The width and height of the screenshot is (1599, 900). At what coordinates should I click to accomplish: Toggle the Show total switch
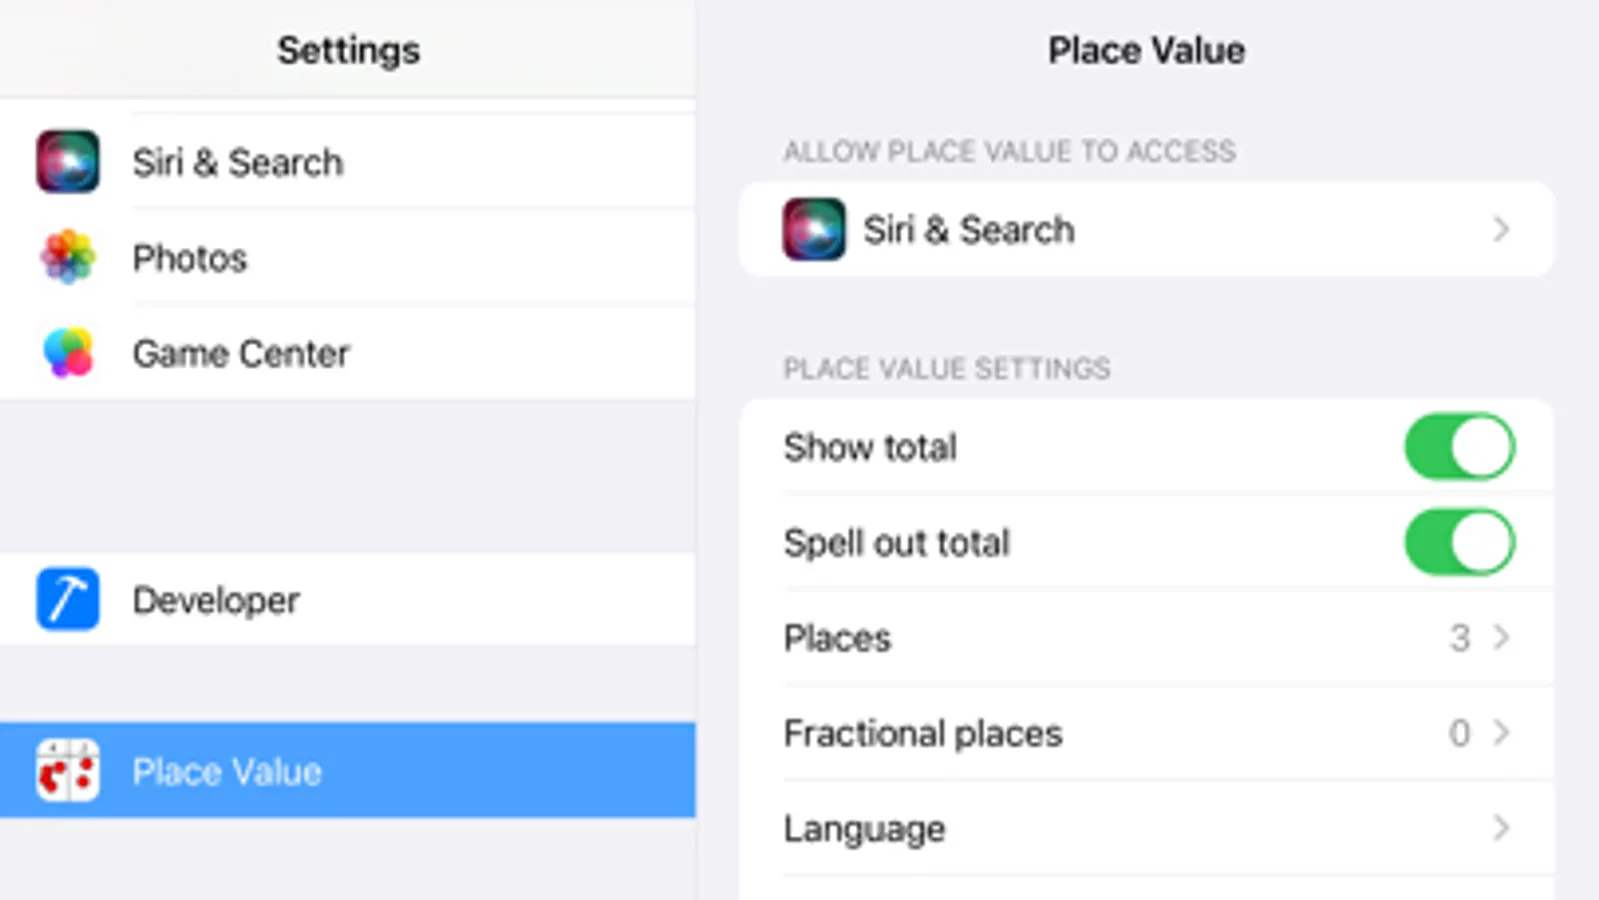[1459, 447]
